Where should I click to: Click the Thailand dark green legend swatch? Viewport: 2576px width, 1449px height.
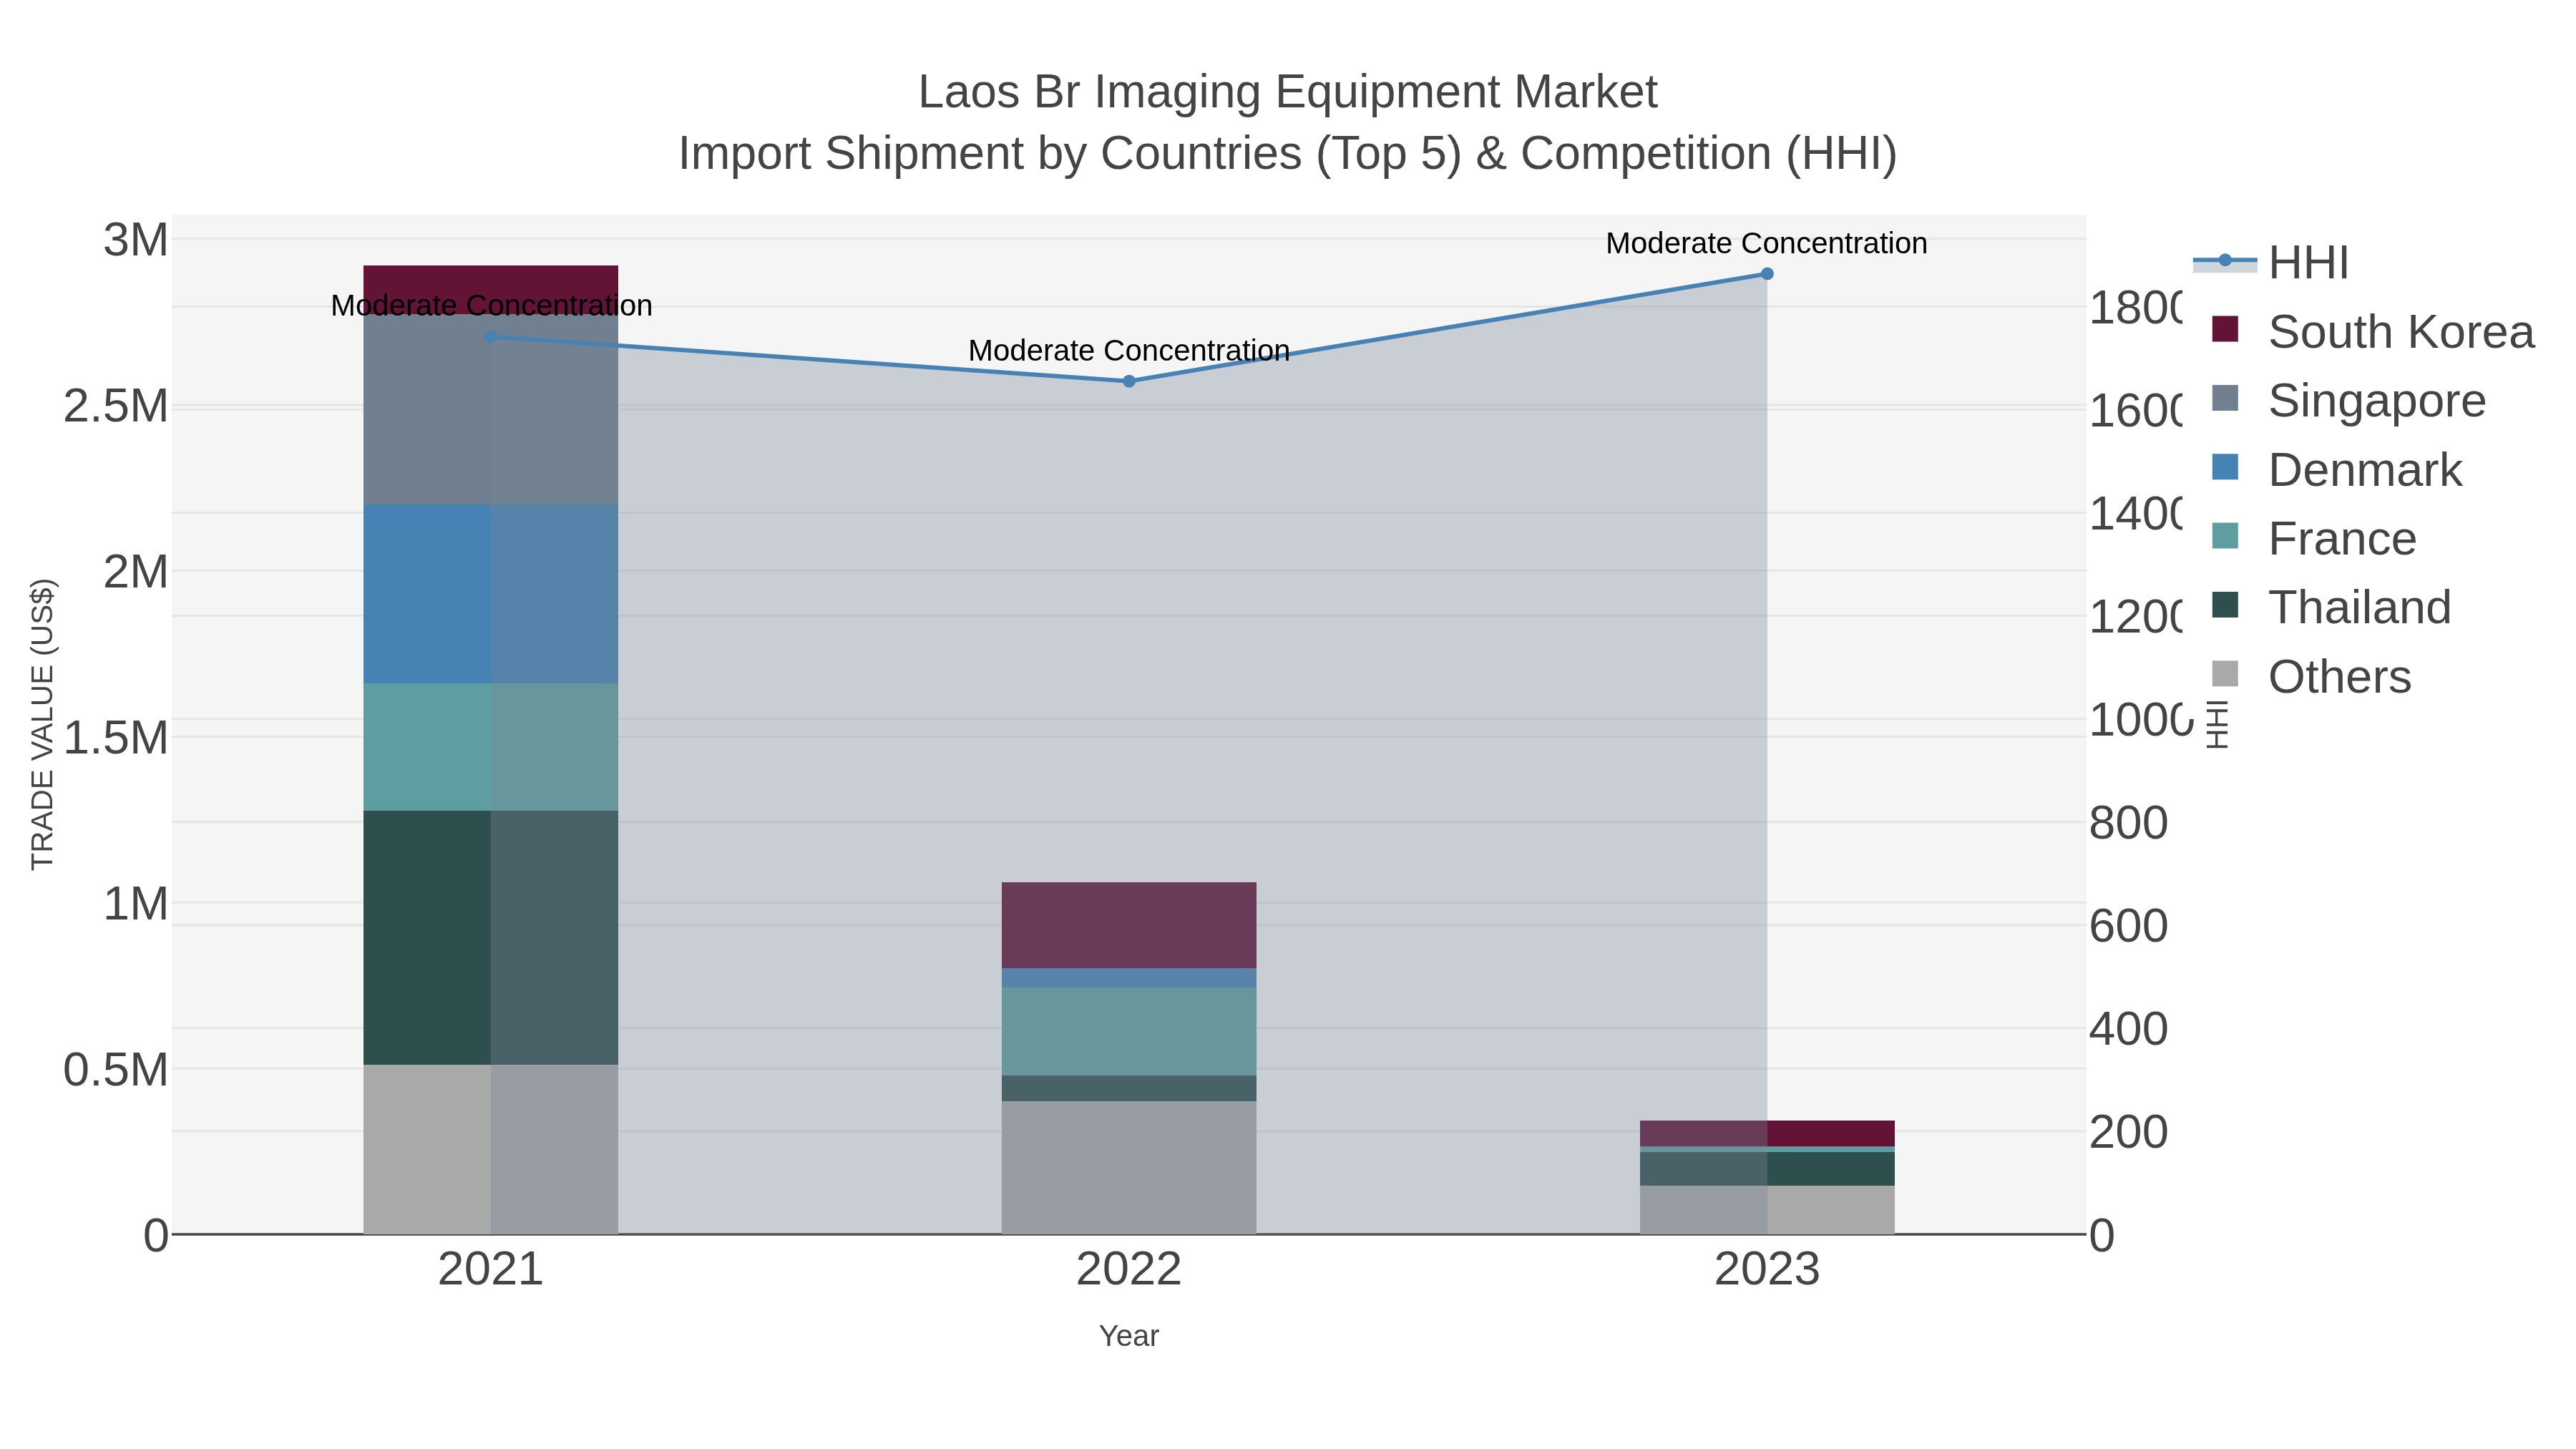pyautogui.click(x=2225, y=604)
